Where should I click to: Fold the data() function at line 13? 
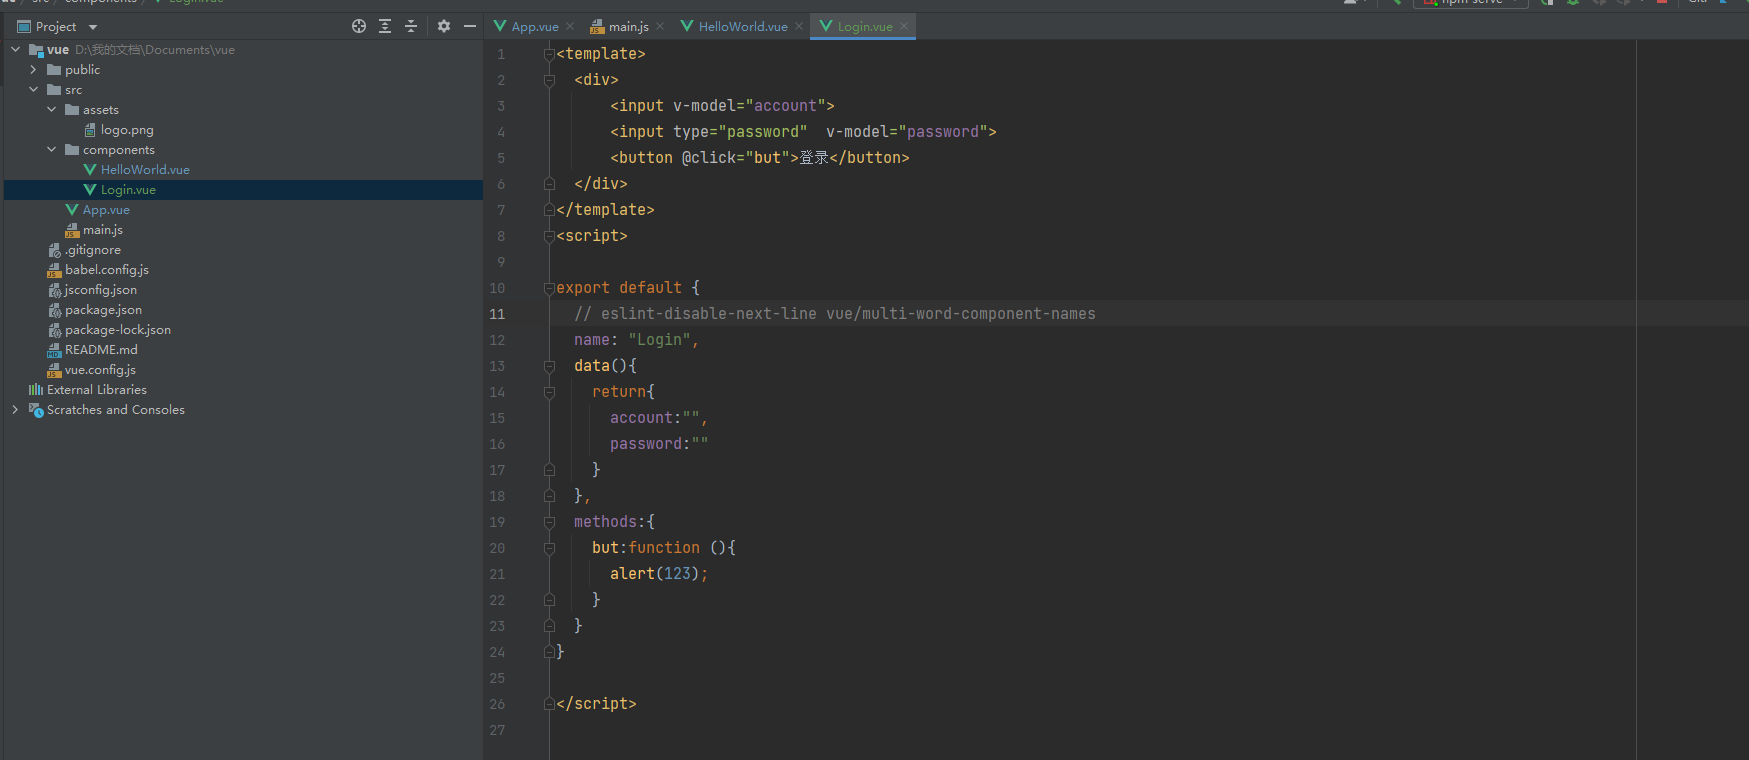pyautogui.click(x=549, y=366)
